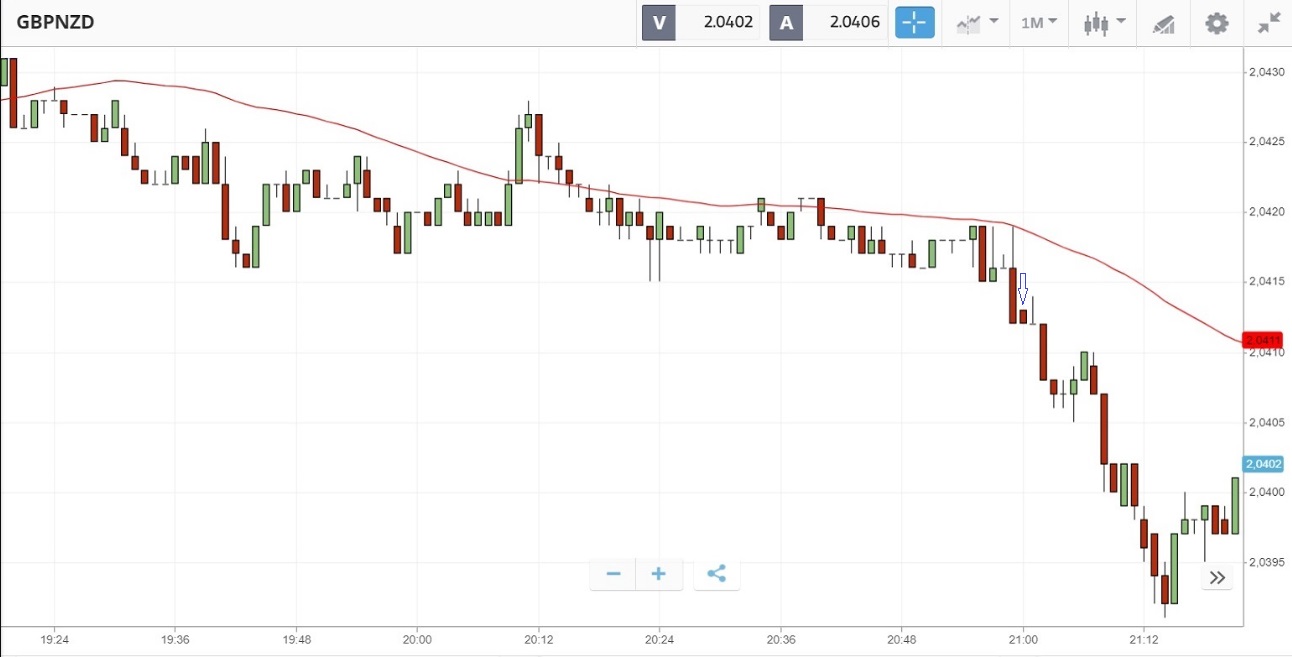Viewport: 1292px width, 657px height.
Task: Jump to latest candles with double-arrow button
Action: click(x=1216, y=577)
